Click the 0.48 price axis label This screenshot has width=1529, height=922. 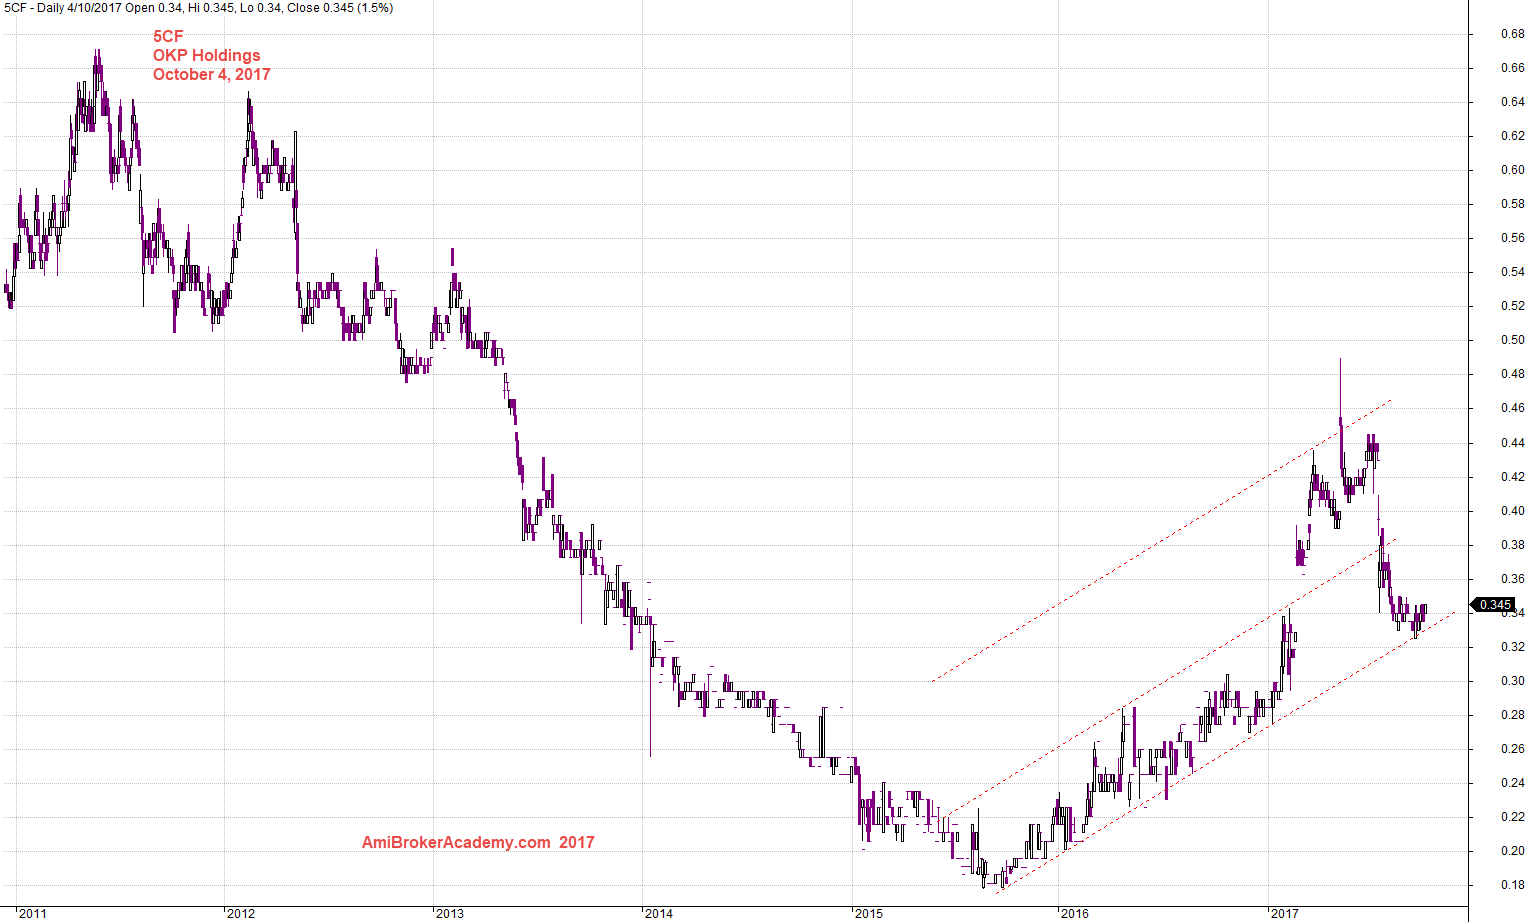[1513, 374]
